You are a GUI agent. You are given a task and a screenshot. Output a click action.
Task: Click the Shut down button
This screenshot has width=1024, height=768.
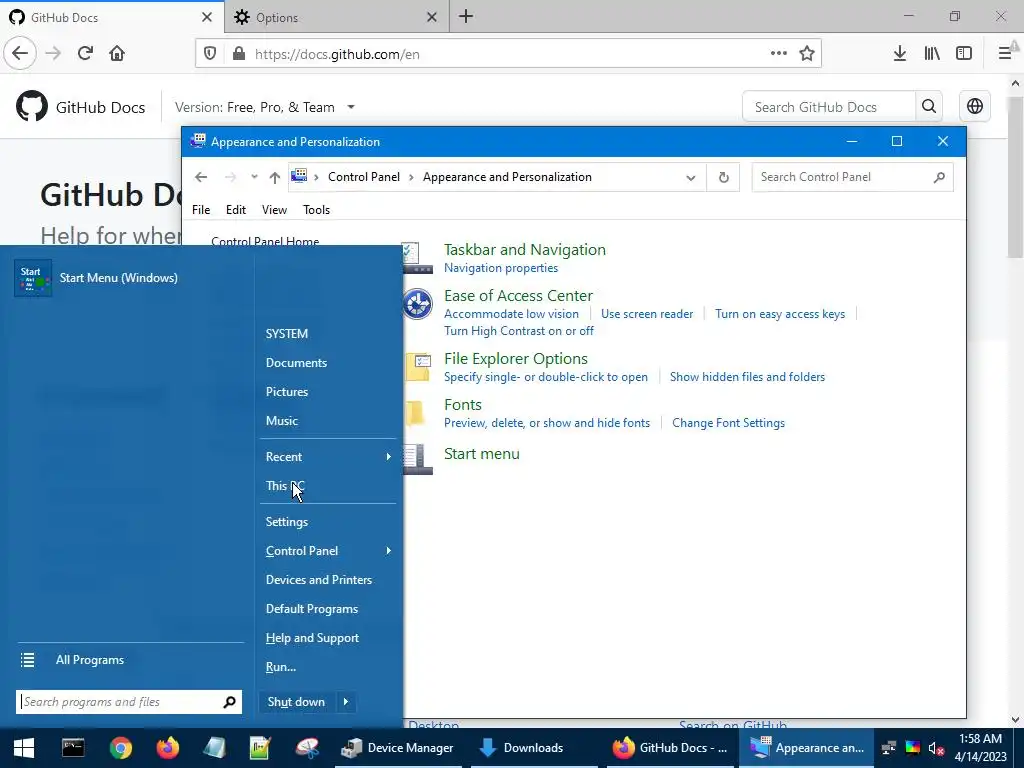point(296,702)
